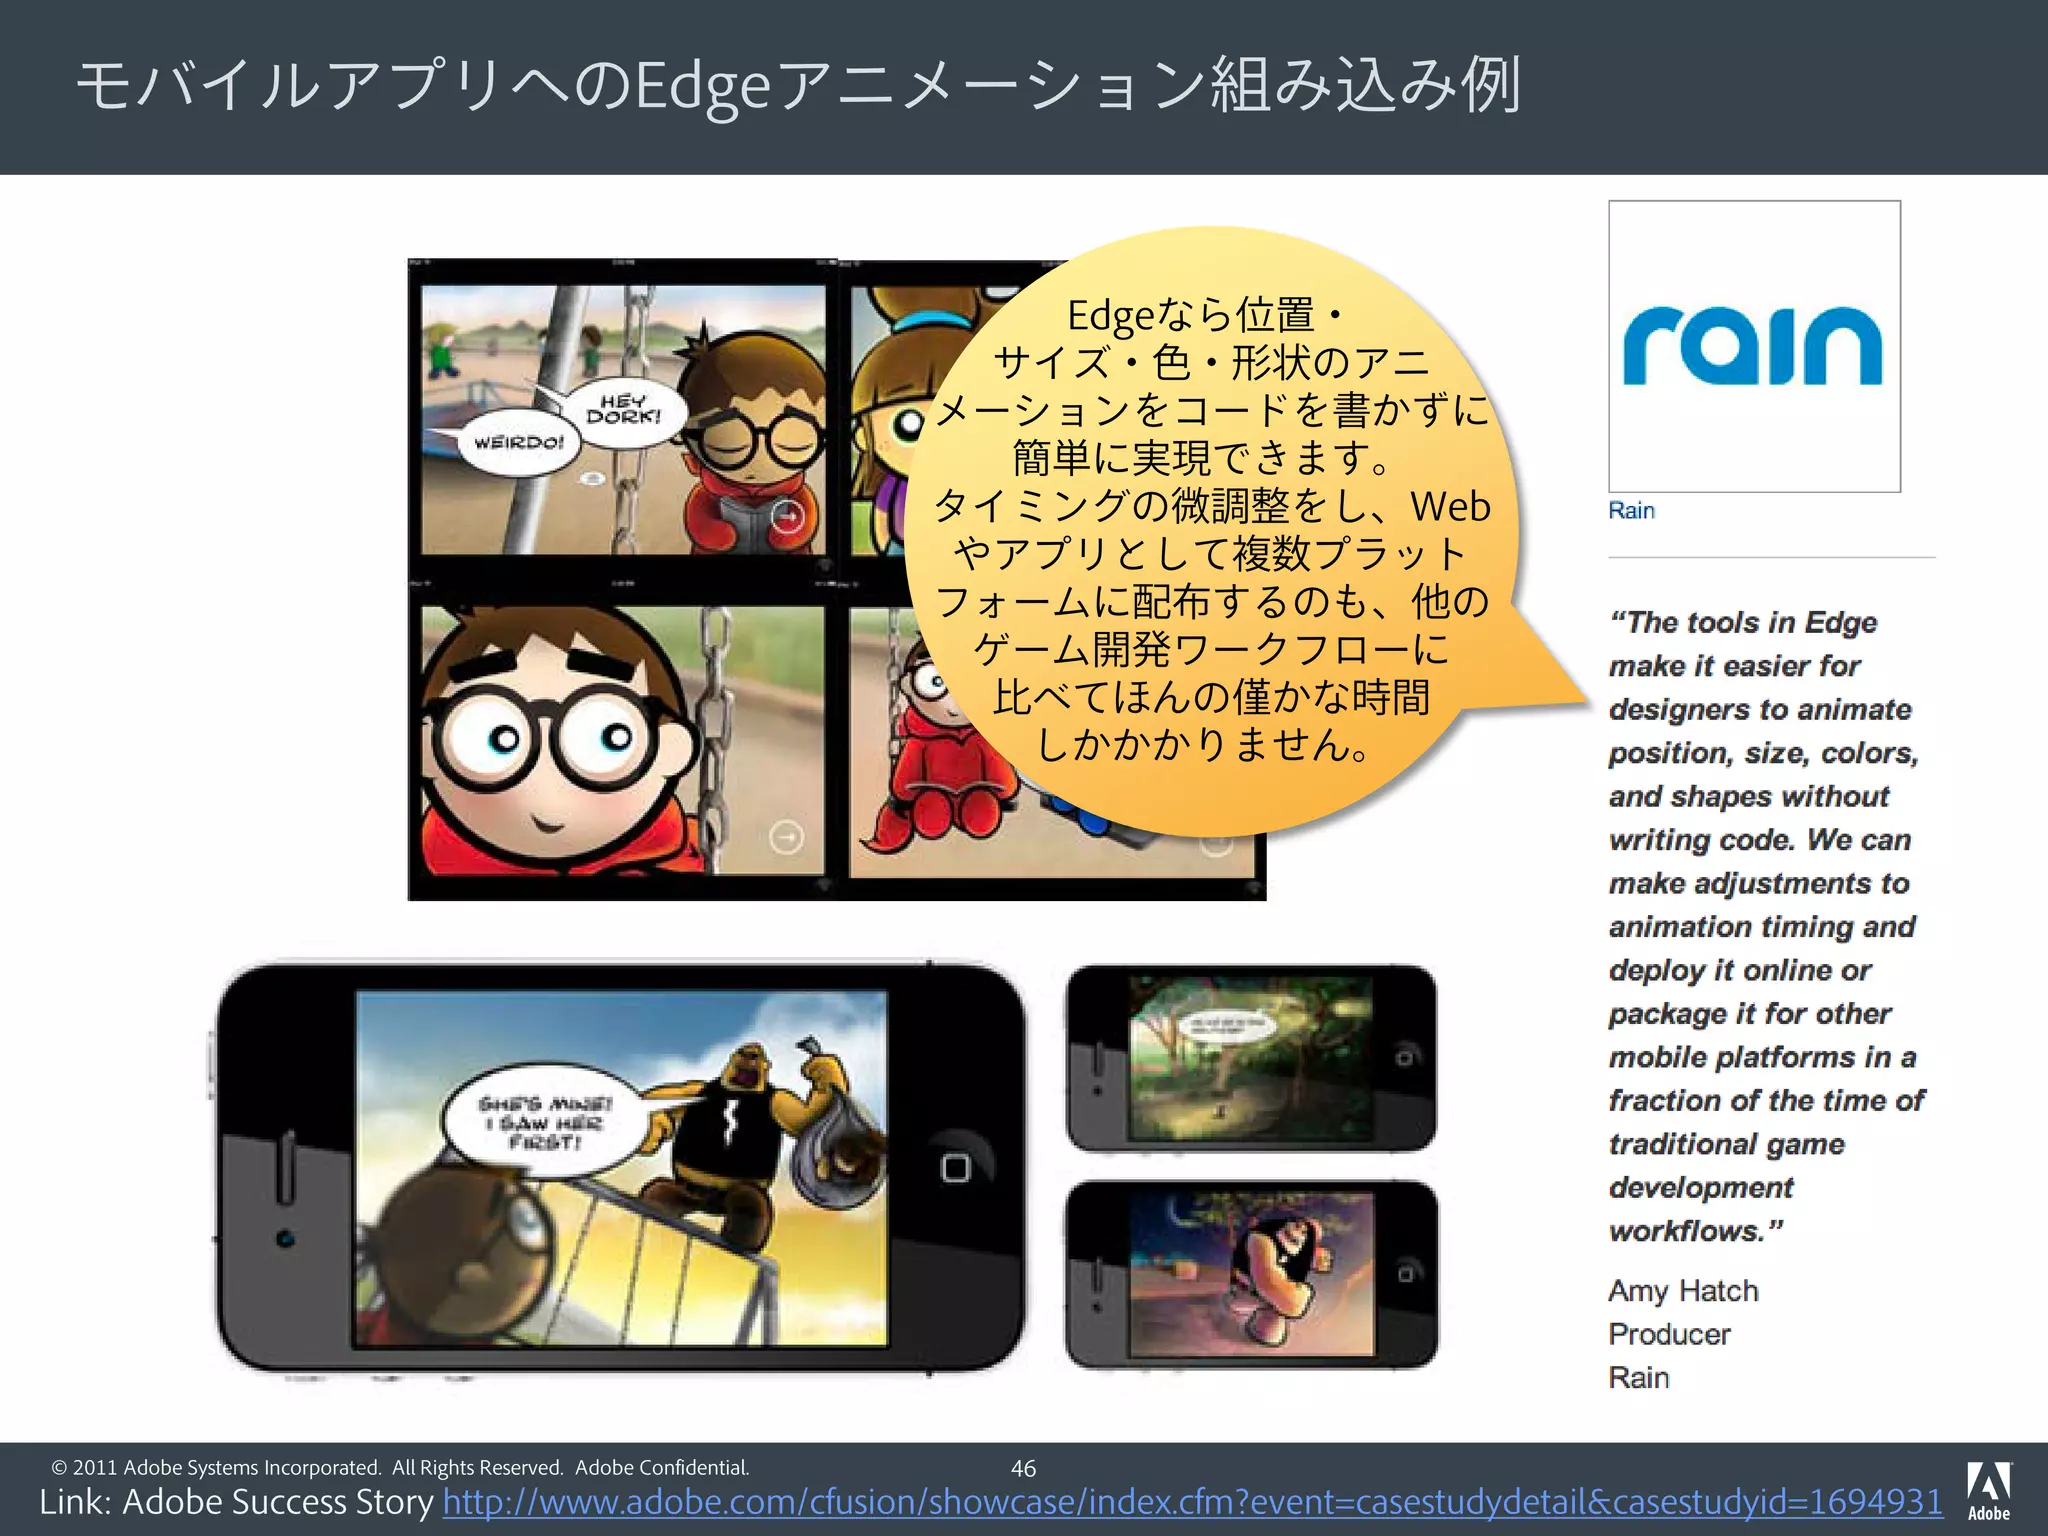Screen dimensions: 2048x1536
Task: Click the 'SHE'S MINE! I SAW HER FIRST!' phone screenshot
Action: point(621,1168)
